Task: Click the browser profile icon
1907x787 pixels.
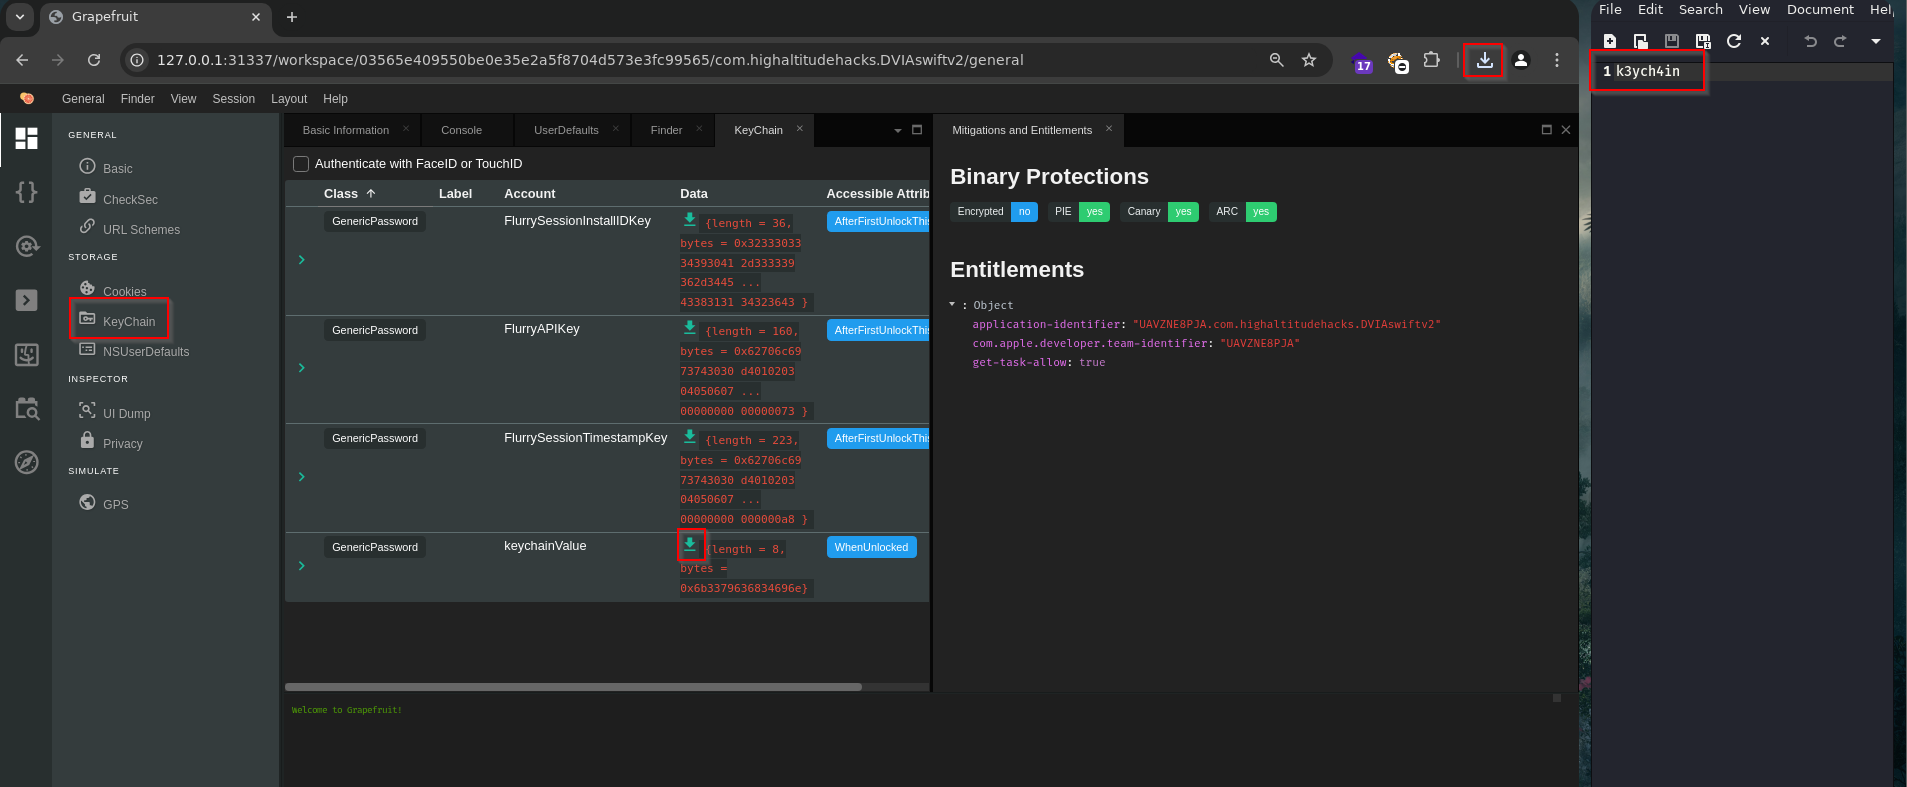Action: (x=1521, y=60)
